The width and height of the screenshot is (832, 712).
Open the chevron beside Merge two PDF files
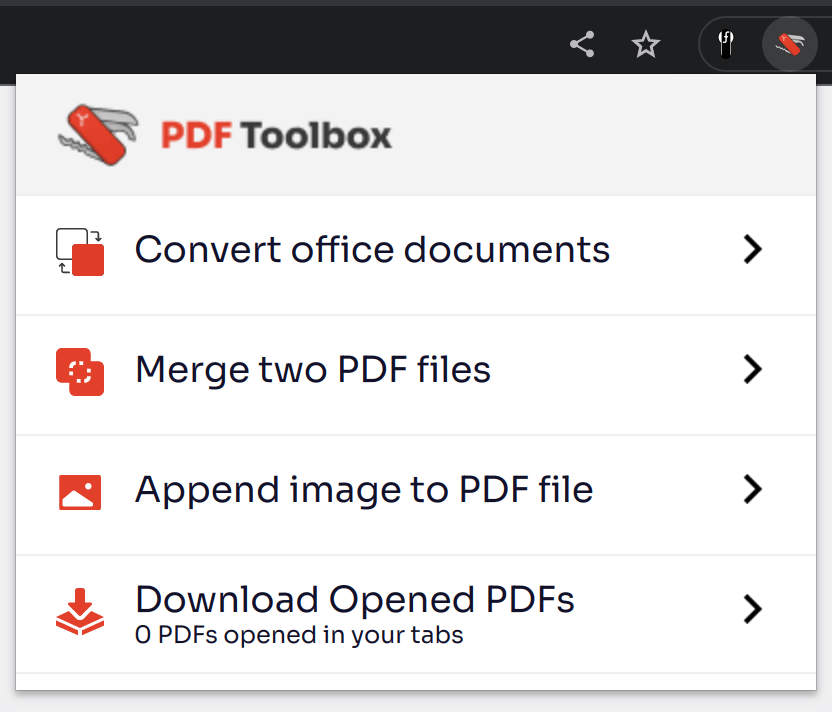click(753, 370)
